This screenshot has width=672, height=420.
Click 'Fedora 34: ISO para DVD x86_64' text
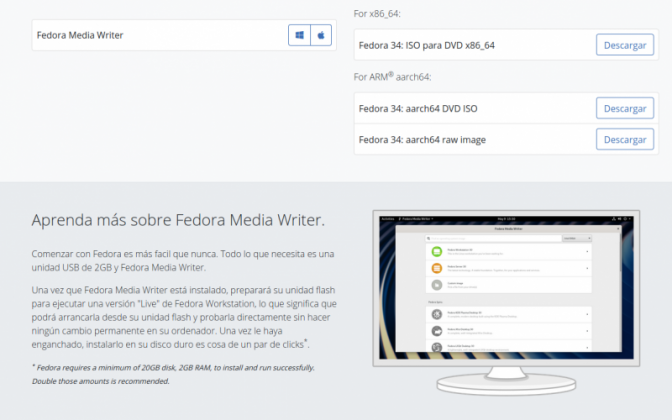point(426,45)
